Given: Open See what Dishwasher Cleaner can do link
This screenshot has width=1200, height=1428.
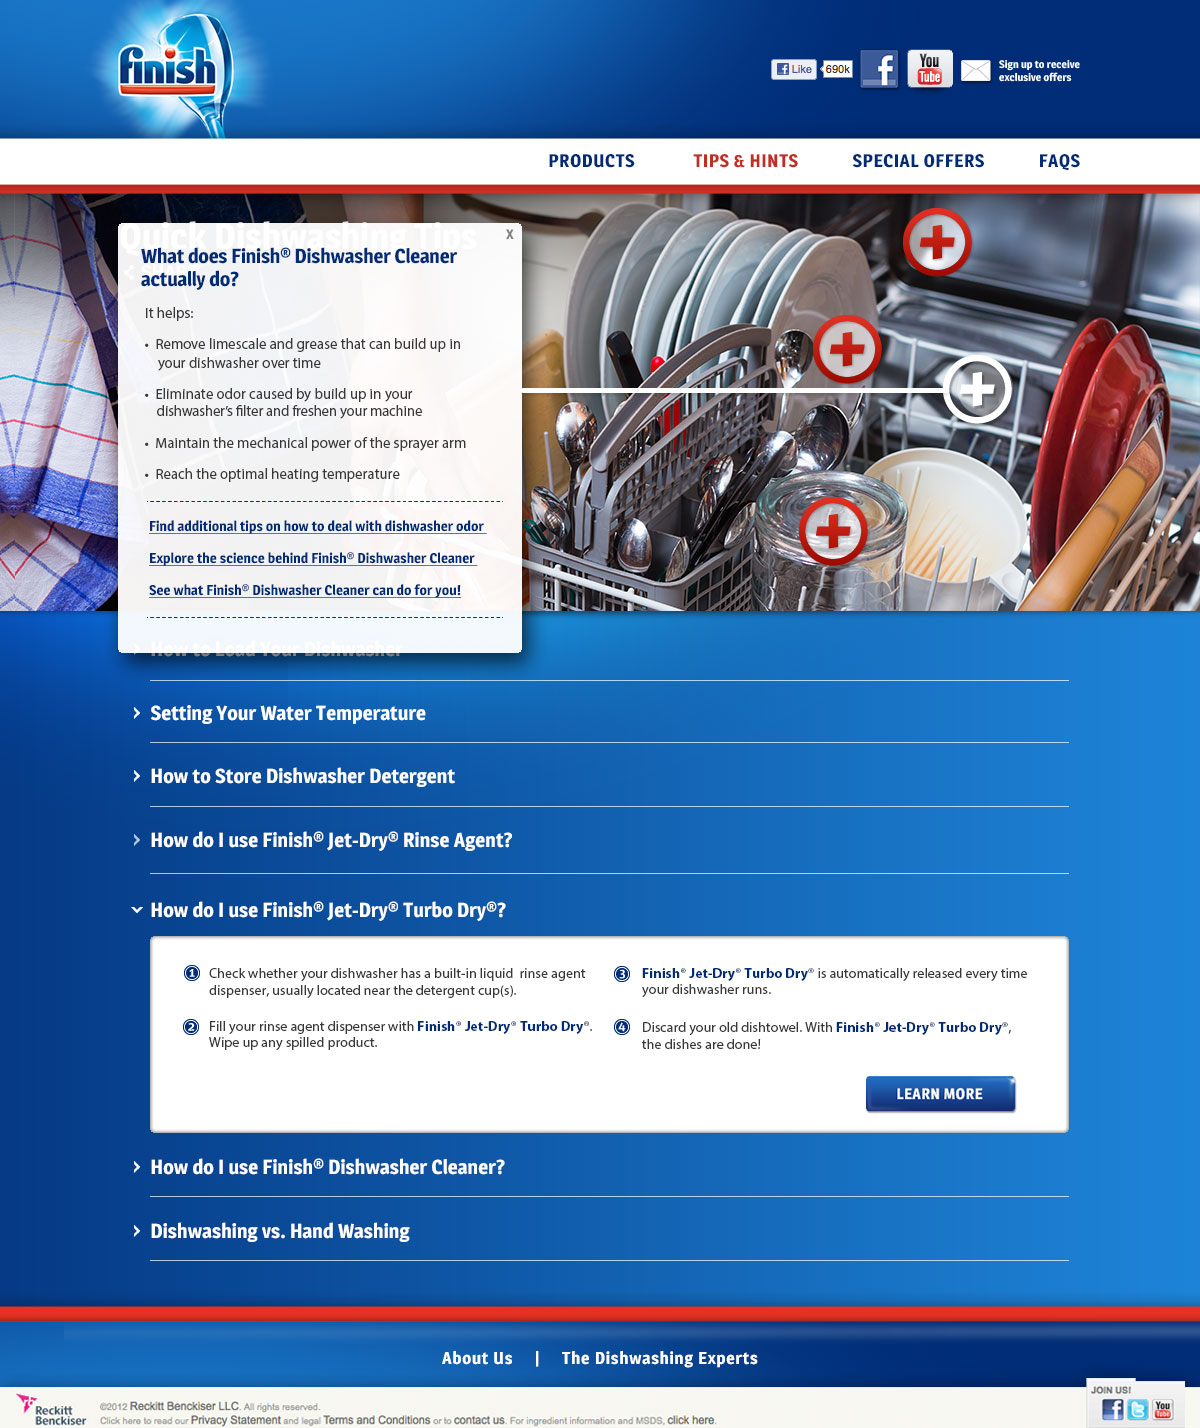Looking at the screenshot, I should [305, 590].
